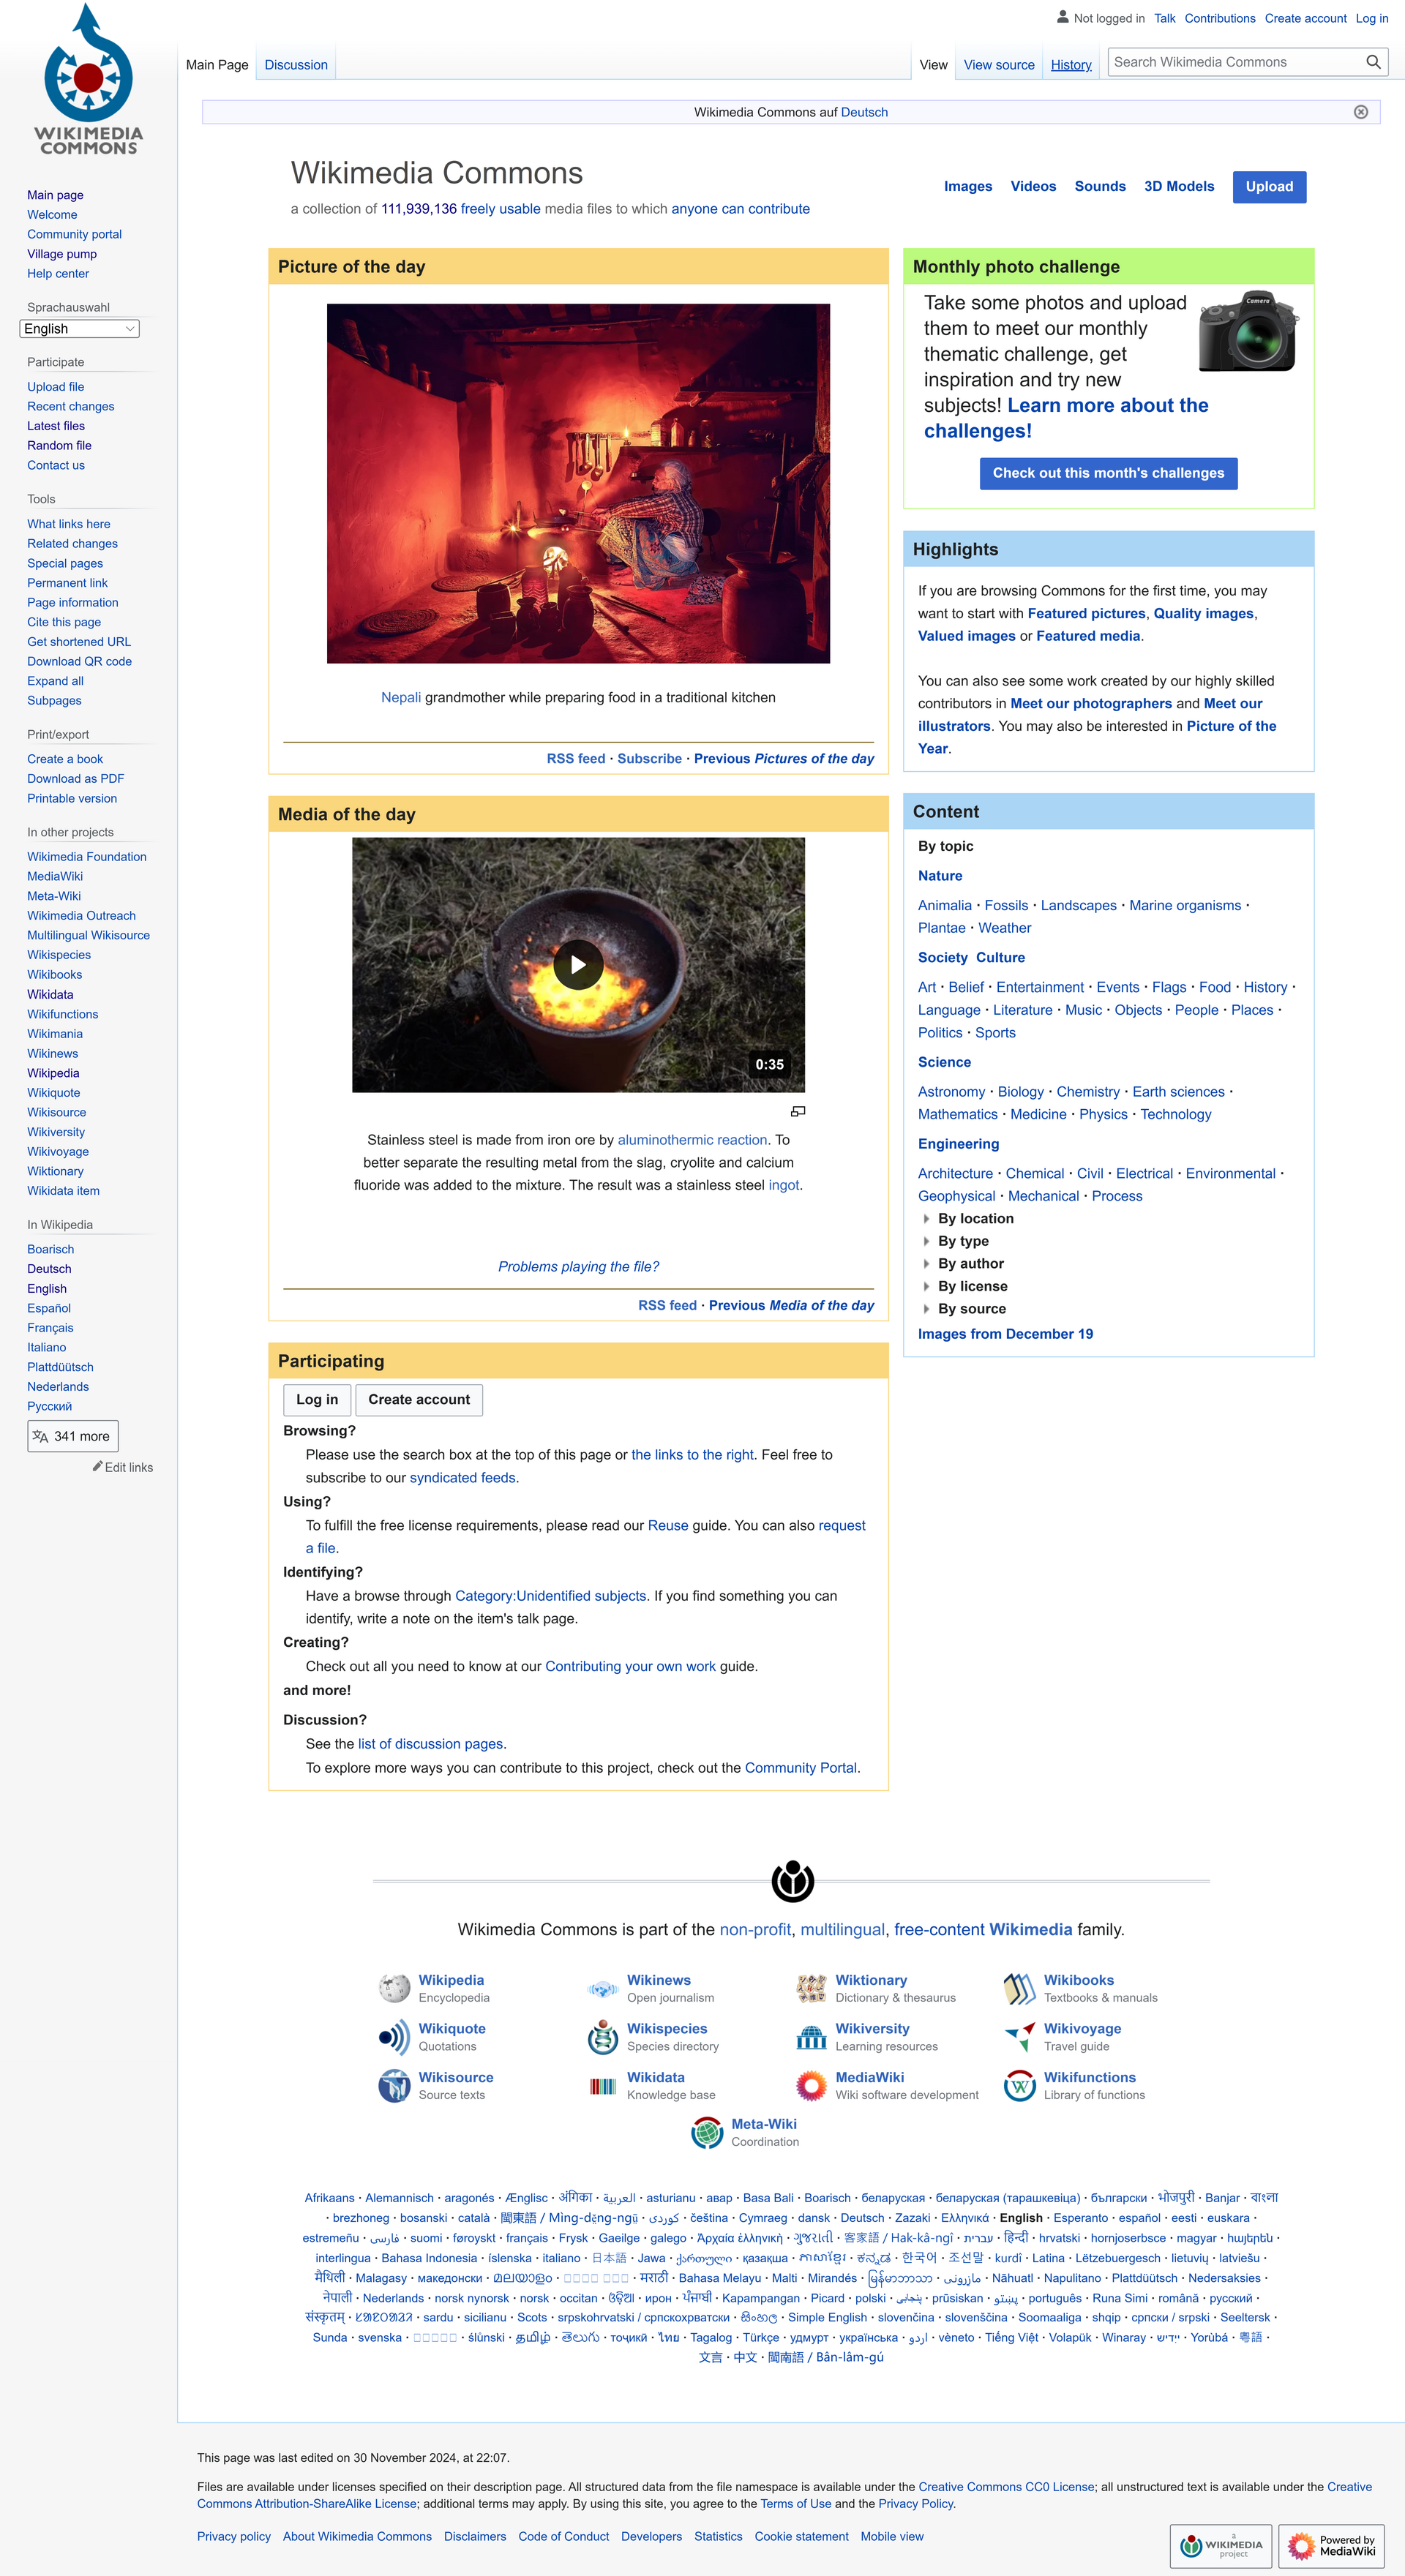Click the Log in button under Participating
Image resolution: width=1405 pixels, height=2576 pixels.
coord(317,1400)
